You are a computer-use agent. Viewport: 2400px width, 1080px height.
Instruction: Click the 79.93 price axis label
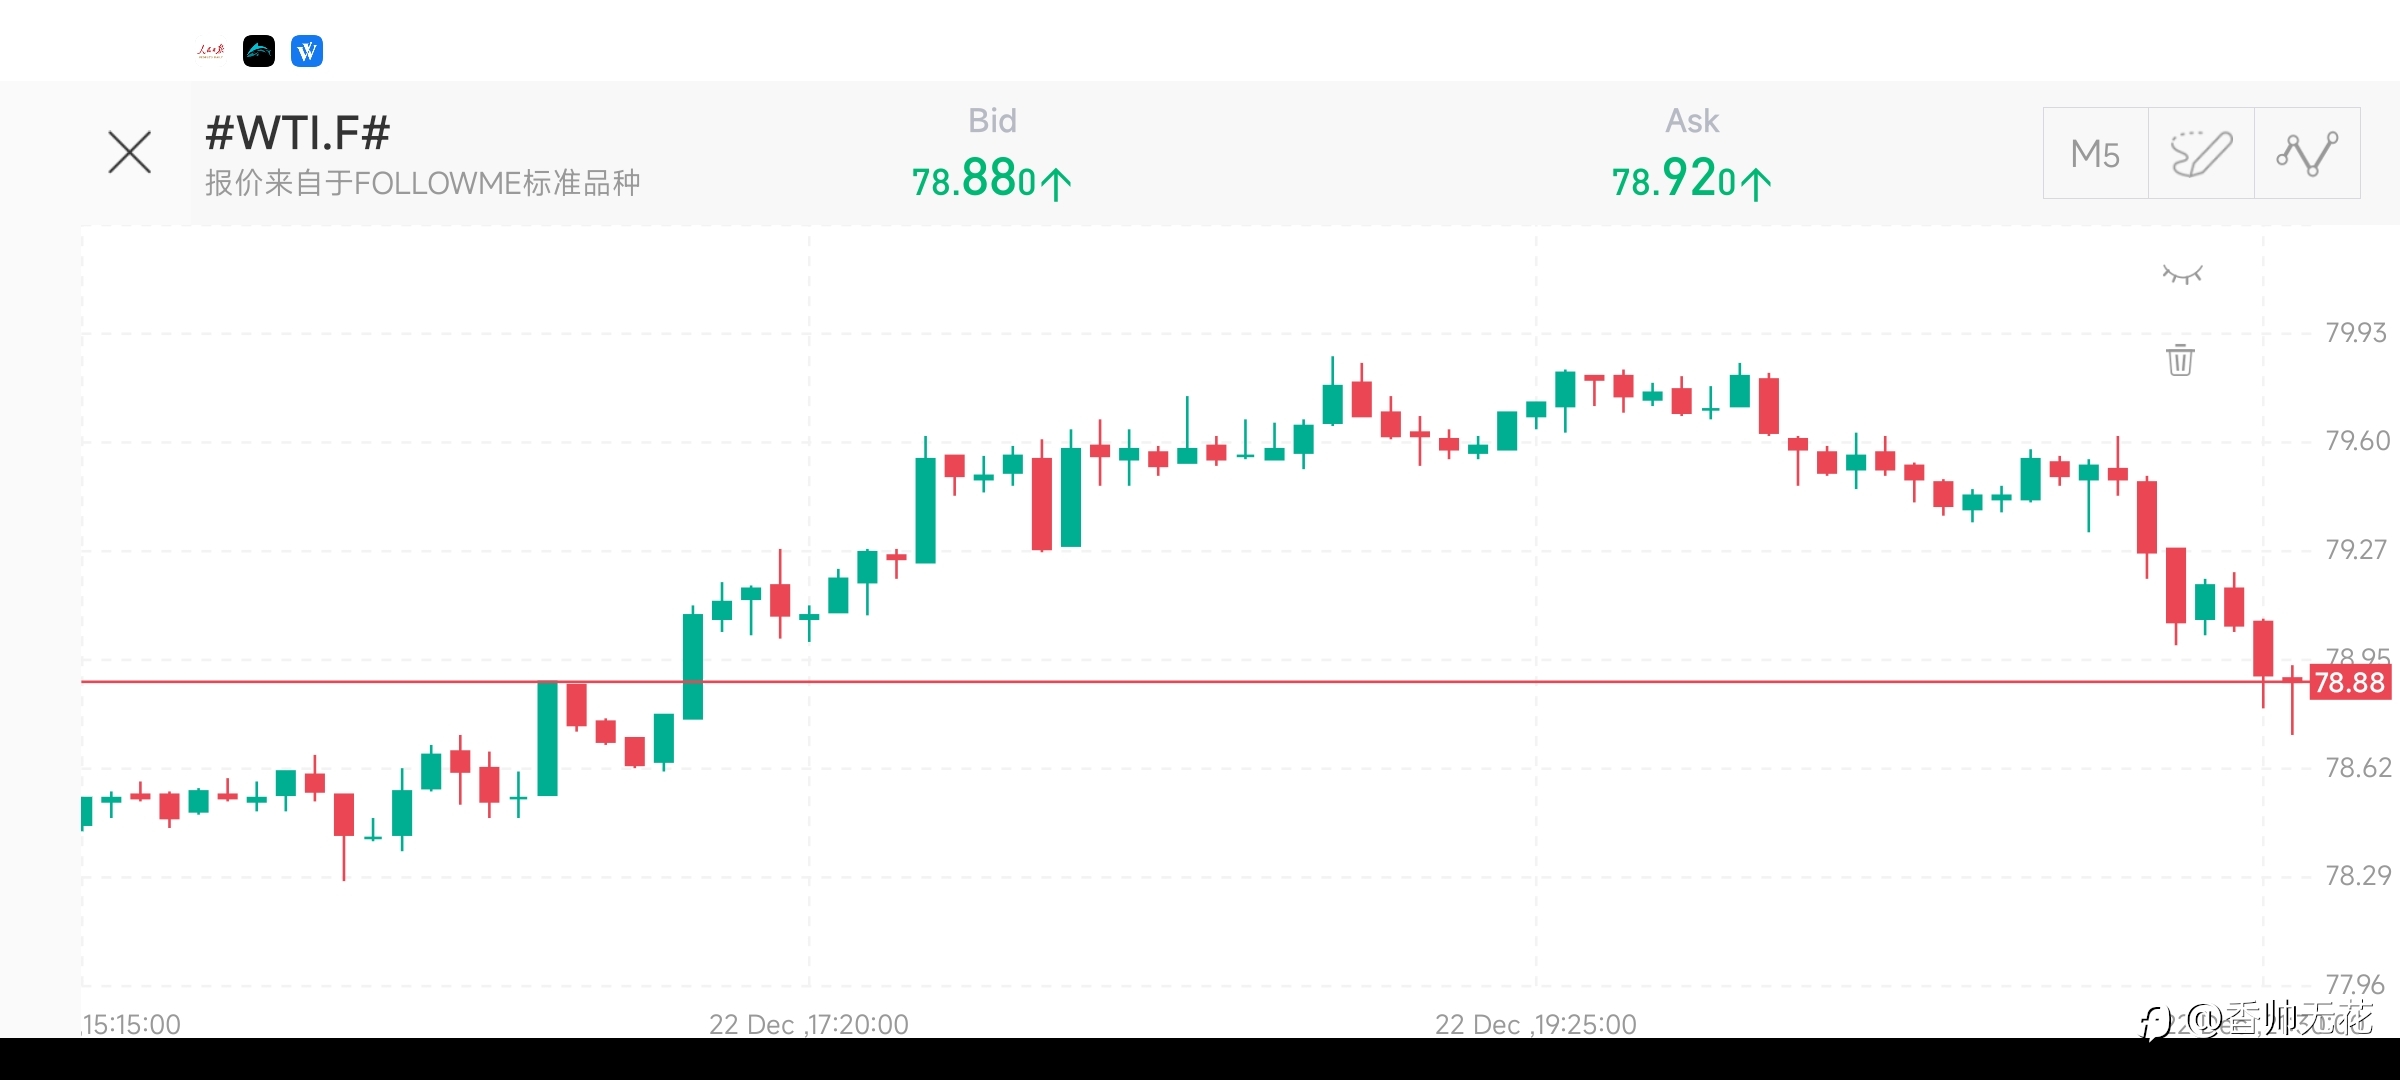2356,332
